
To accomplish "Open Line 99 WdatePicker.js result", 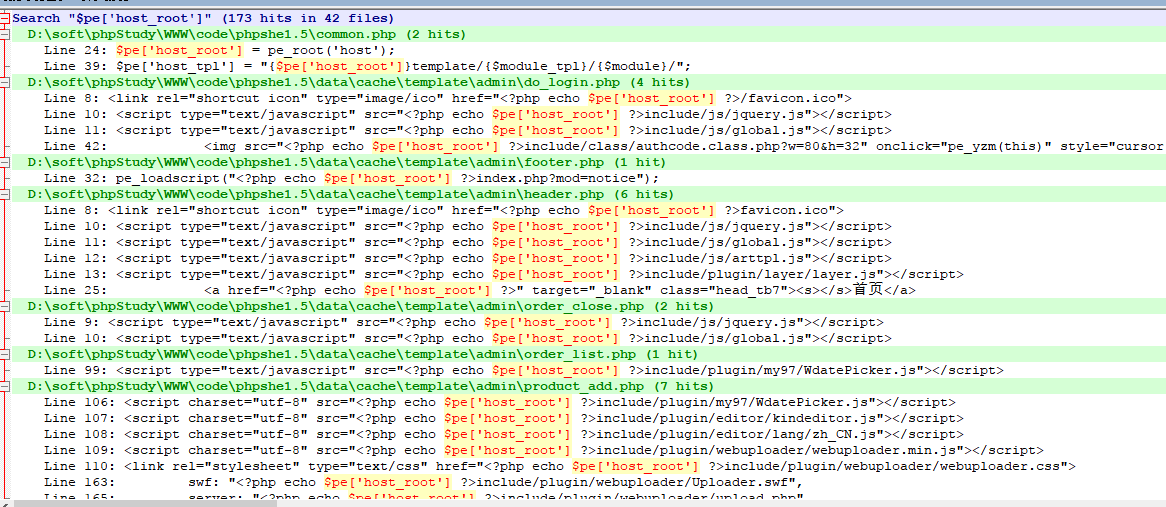I will point(524,370).
